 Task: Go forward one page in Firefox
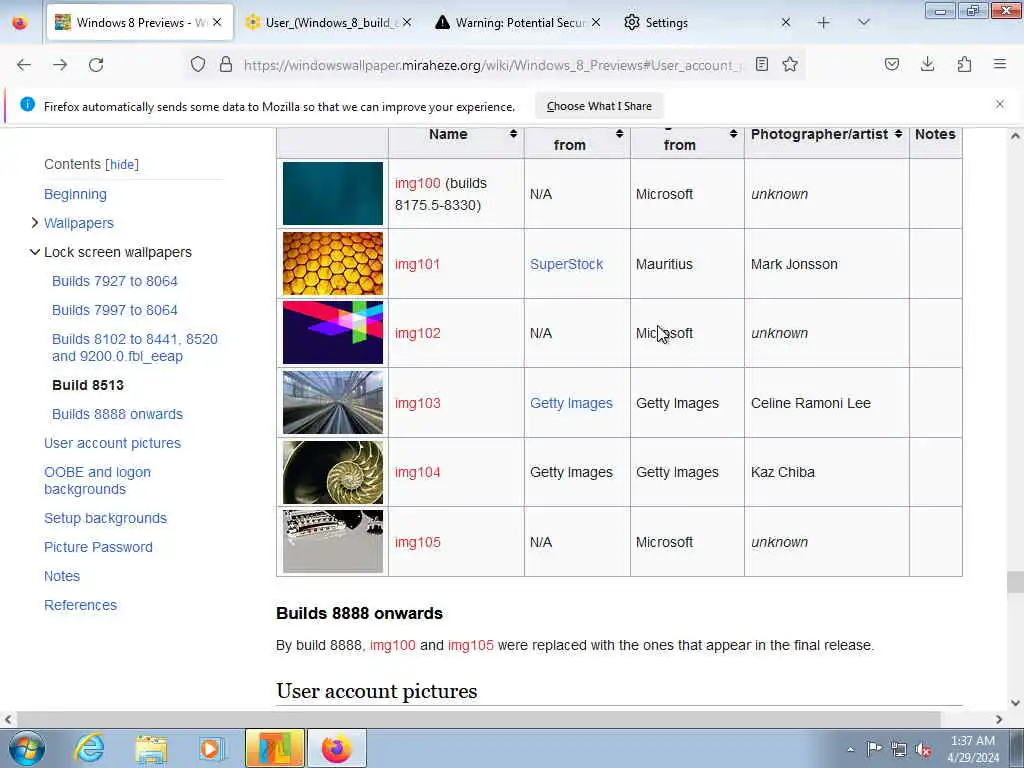tap(60, 65)
